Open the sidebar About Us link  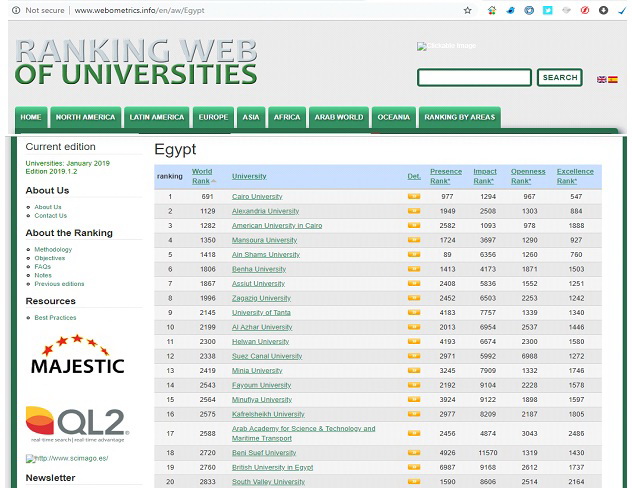(48, 207)
